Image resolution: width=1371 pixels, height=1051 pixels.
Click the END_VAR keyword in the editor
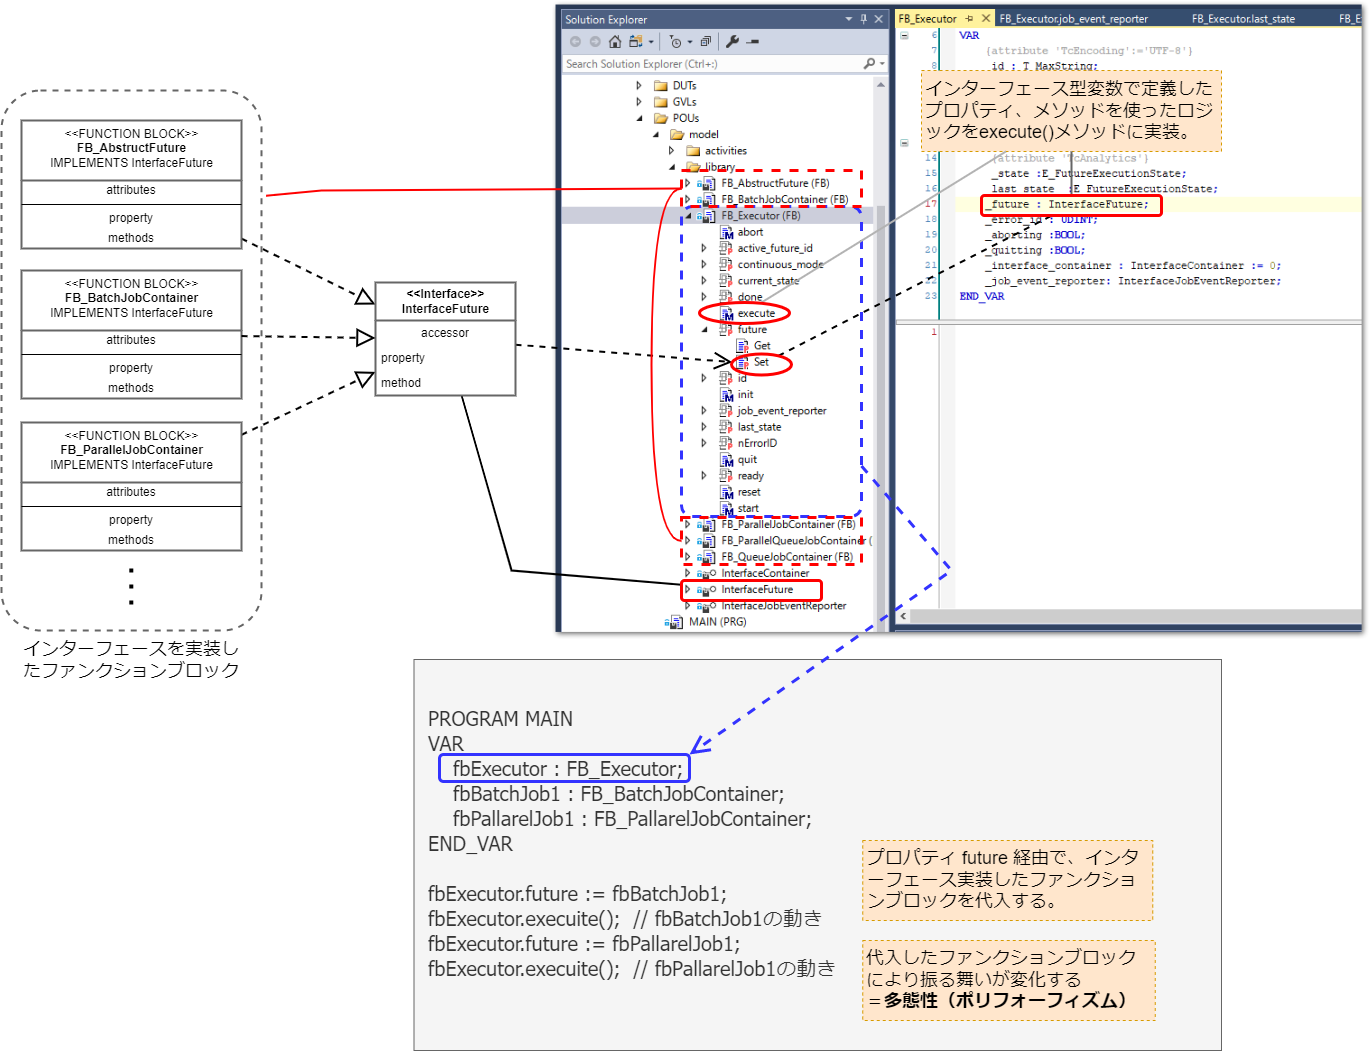point(982,297)
